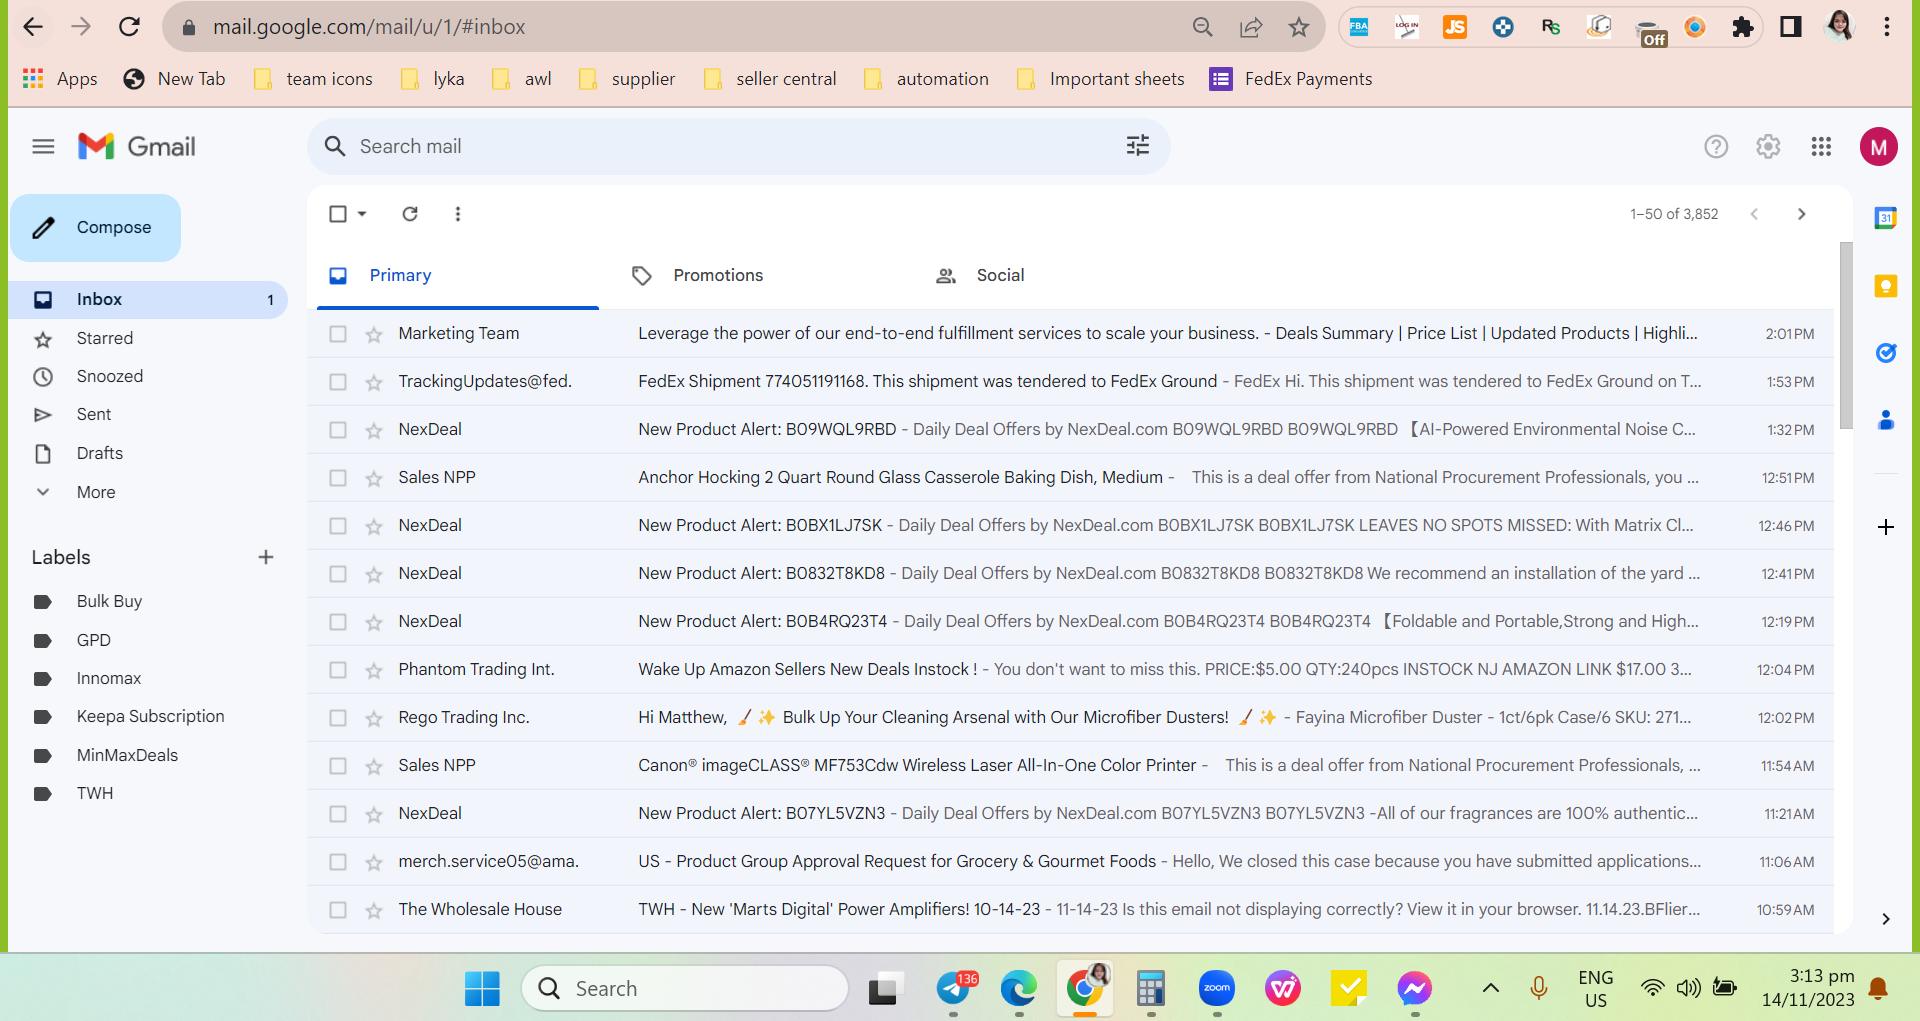
Task: Switch to the Primary tab
Action: point(457,276)
